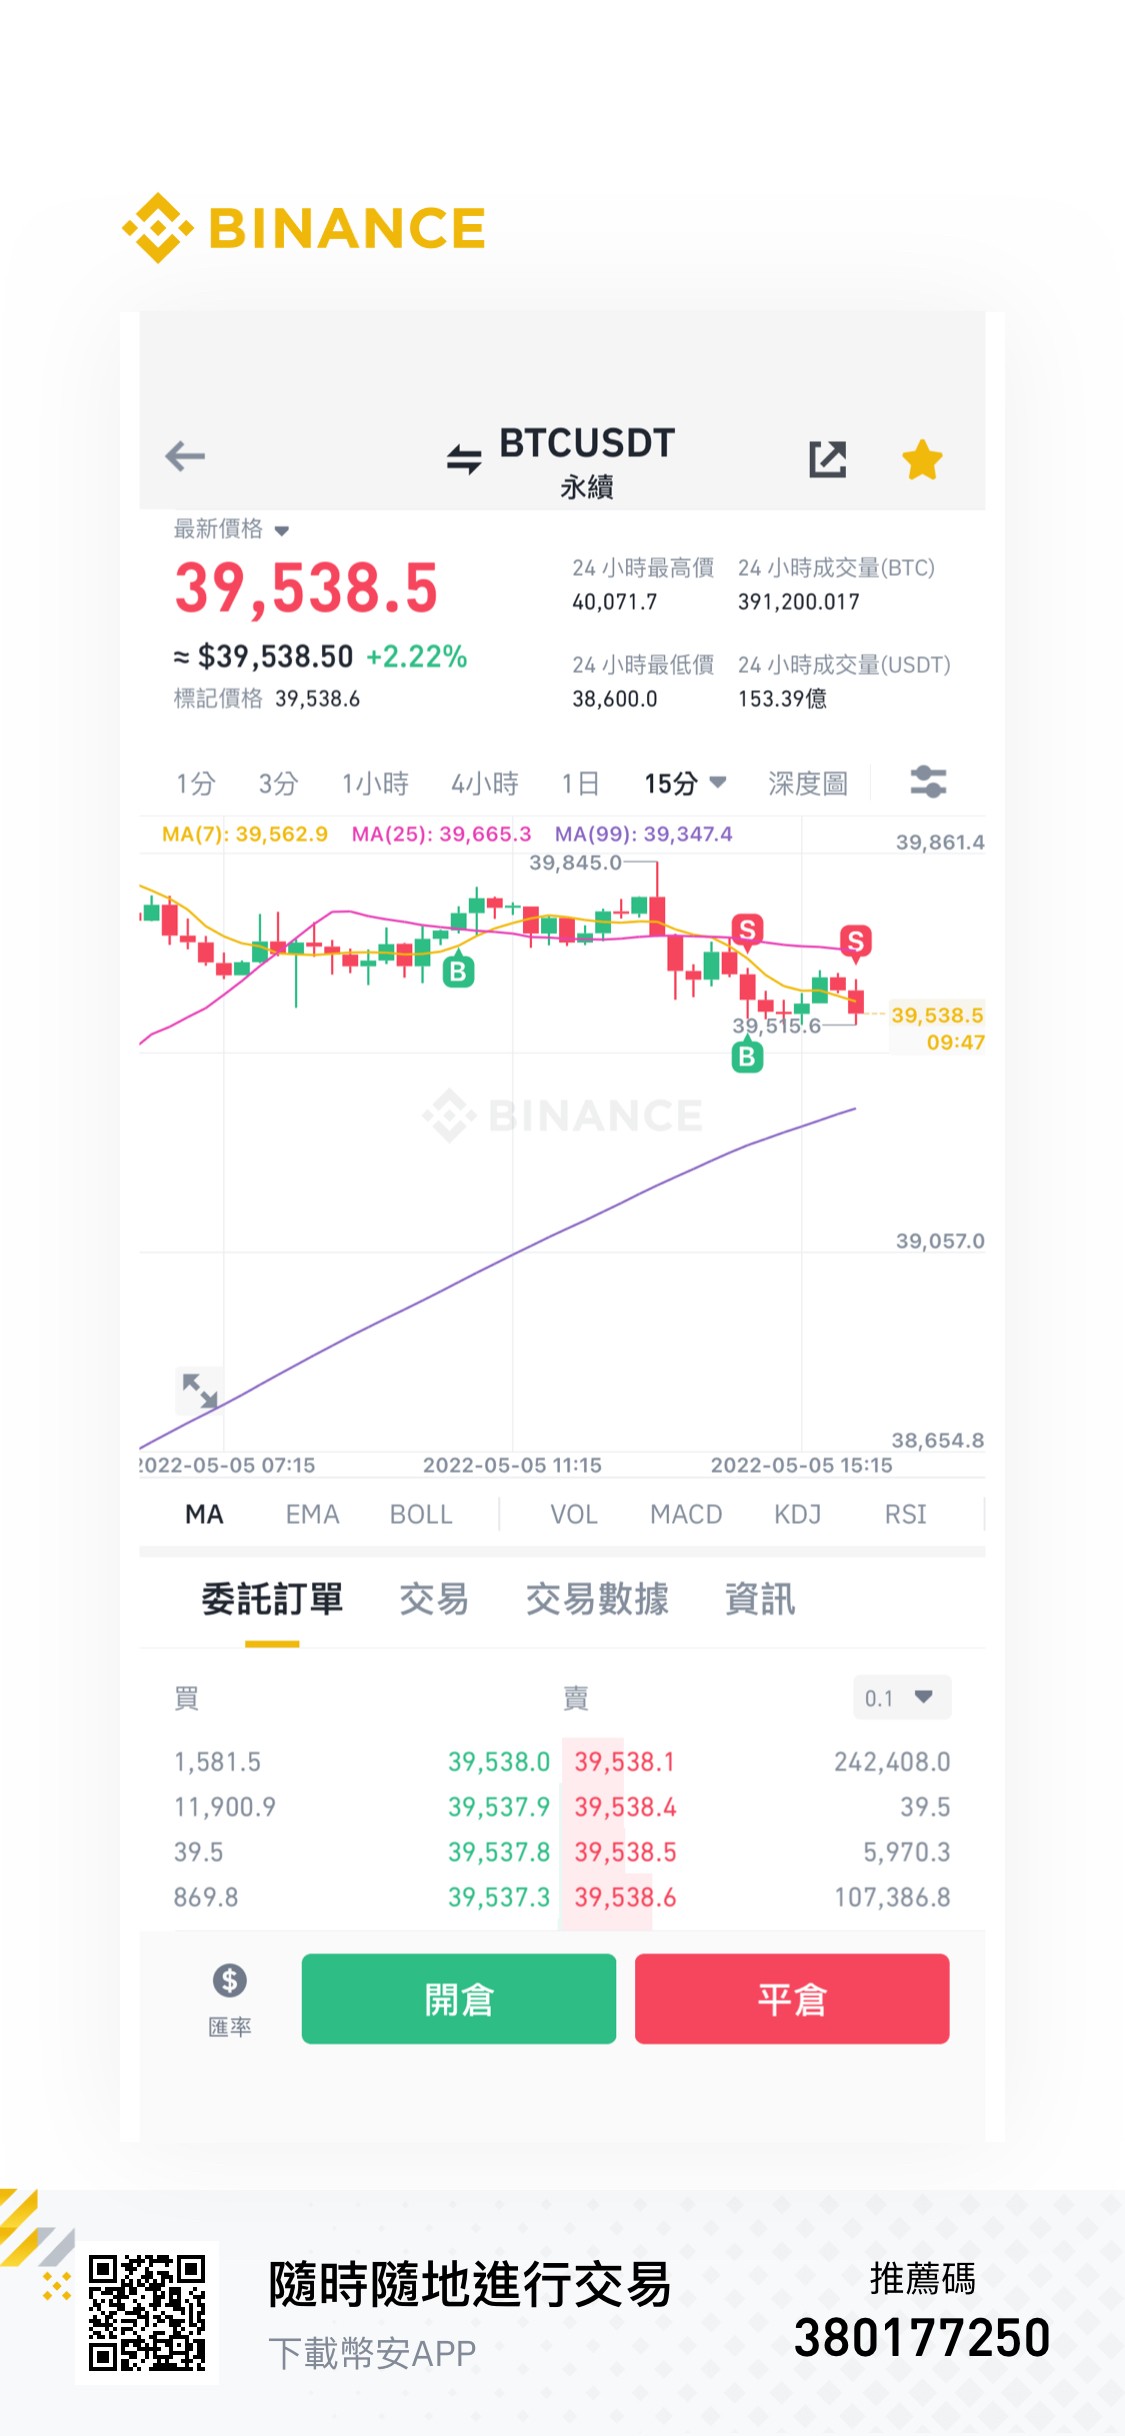Select the 資訊 tab
The height and width of the screenshot is (2436, 1125).
click(760, 1599)
